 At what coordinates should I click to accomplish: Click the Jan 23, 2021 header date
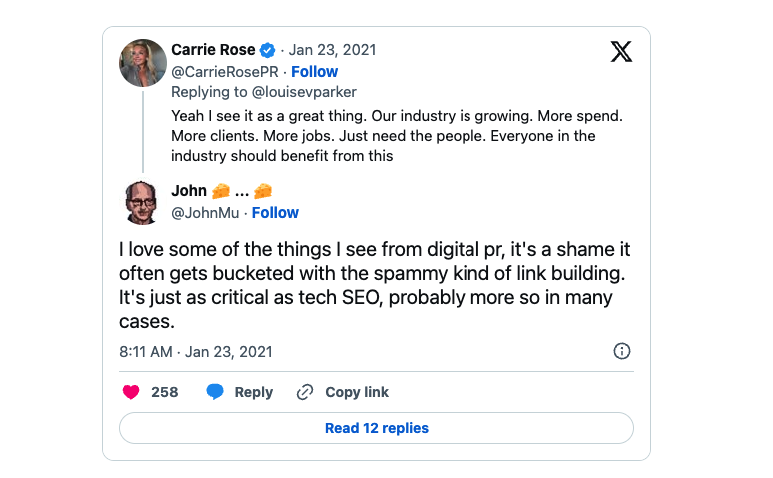click(x=333, y=50)
